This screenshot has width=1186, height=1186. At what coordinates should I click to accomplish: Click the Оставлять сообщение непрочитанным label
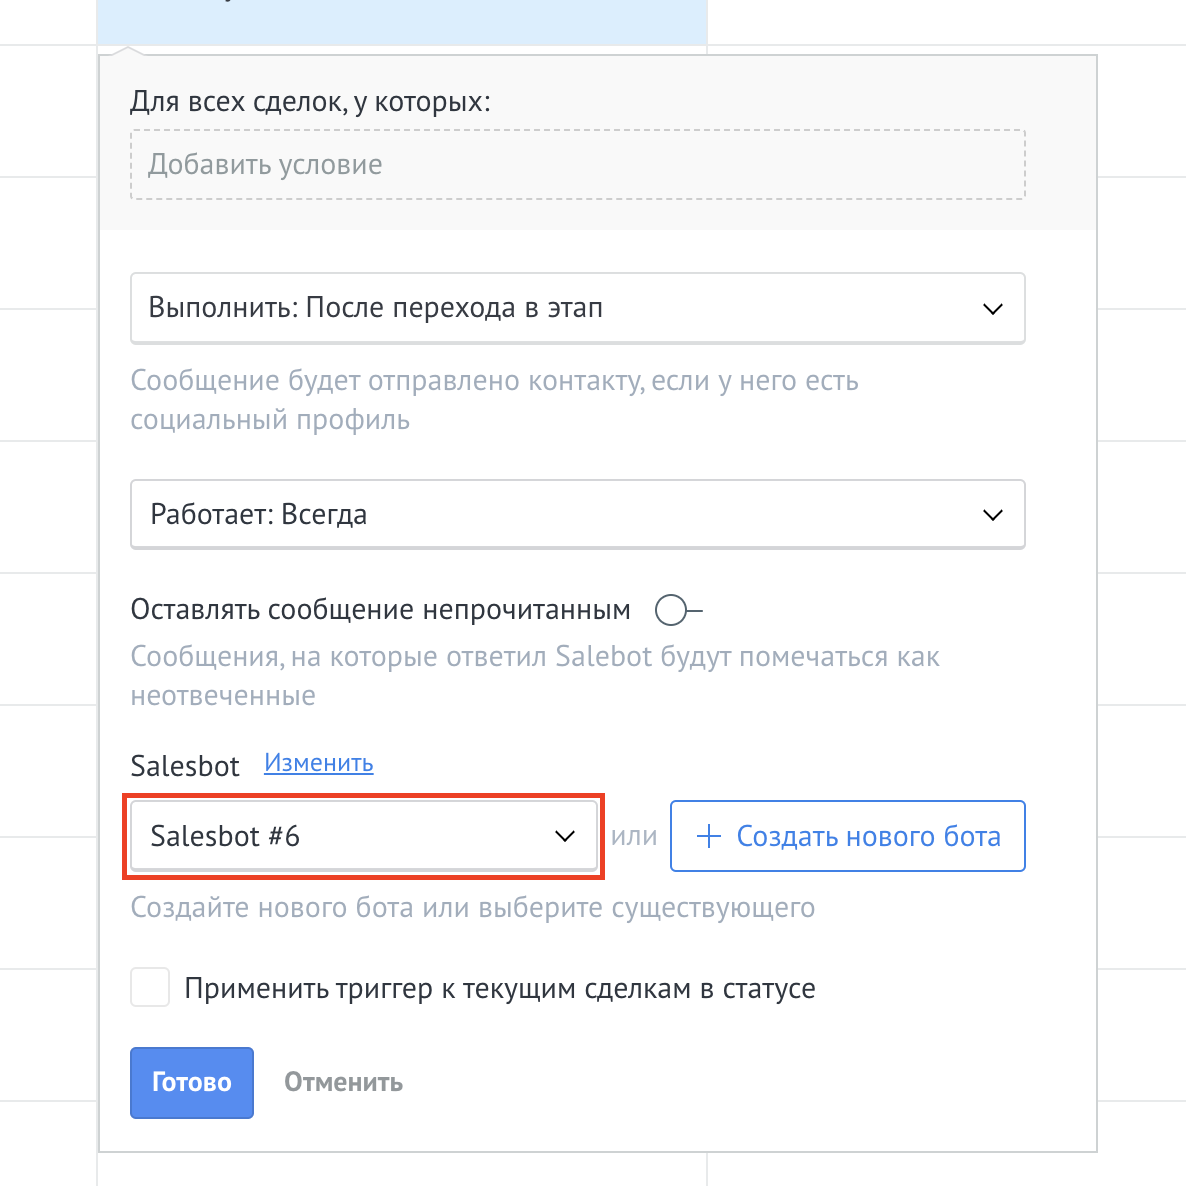tap(380, 610)
